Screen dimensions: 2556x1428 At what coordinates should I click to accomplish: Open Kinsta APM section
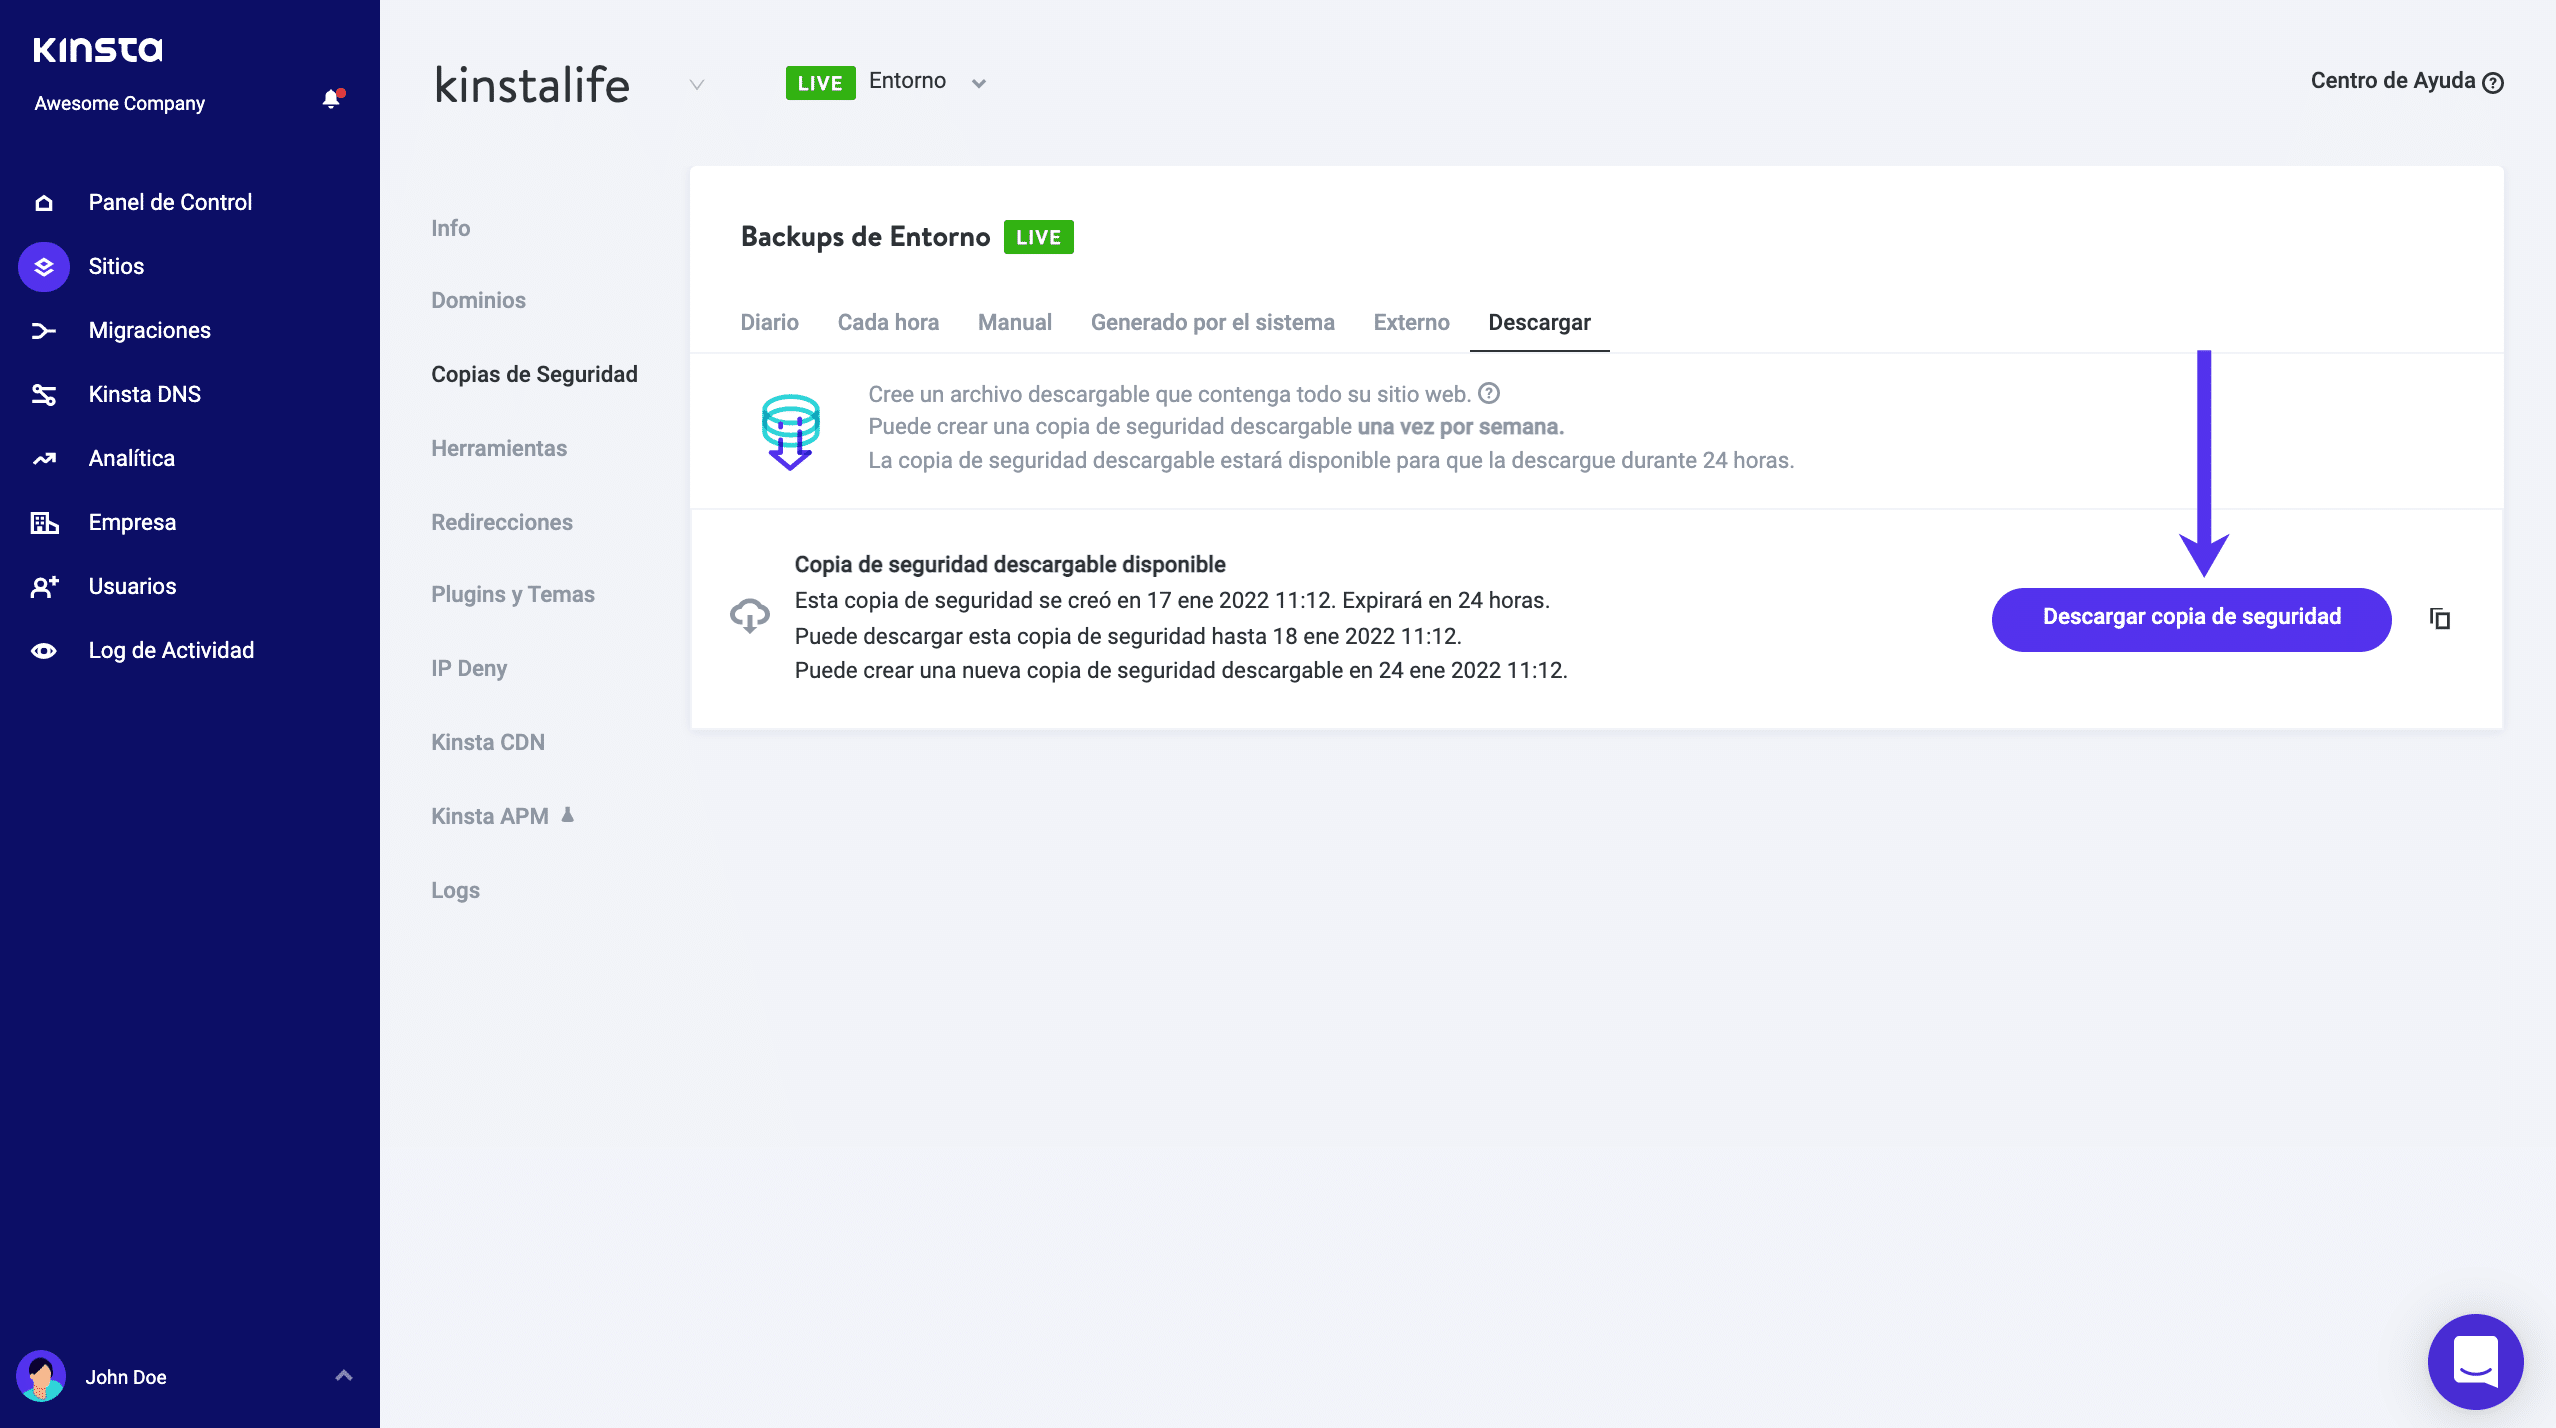point(490,816)
